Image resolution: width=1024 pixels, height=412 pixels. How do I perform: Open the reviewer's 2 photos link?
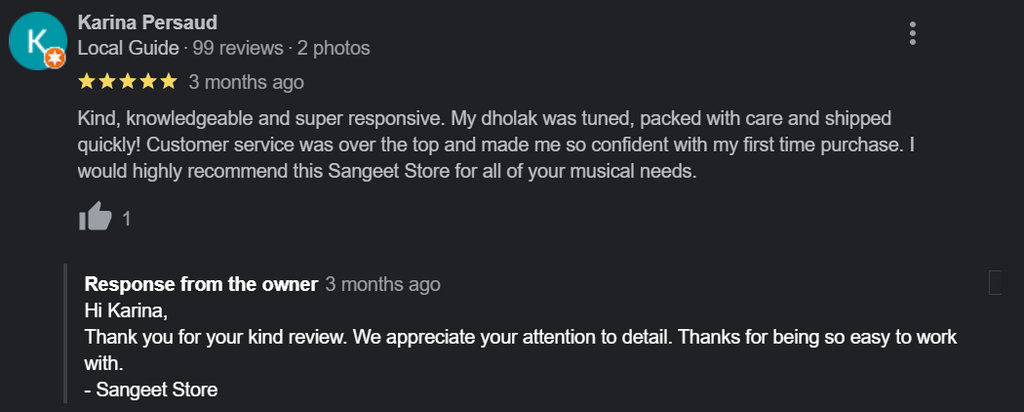[x=334, y=48]
